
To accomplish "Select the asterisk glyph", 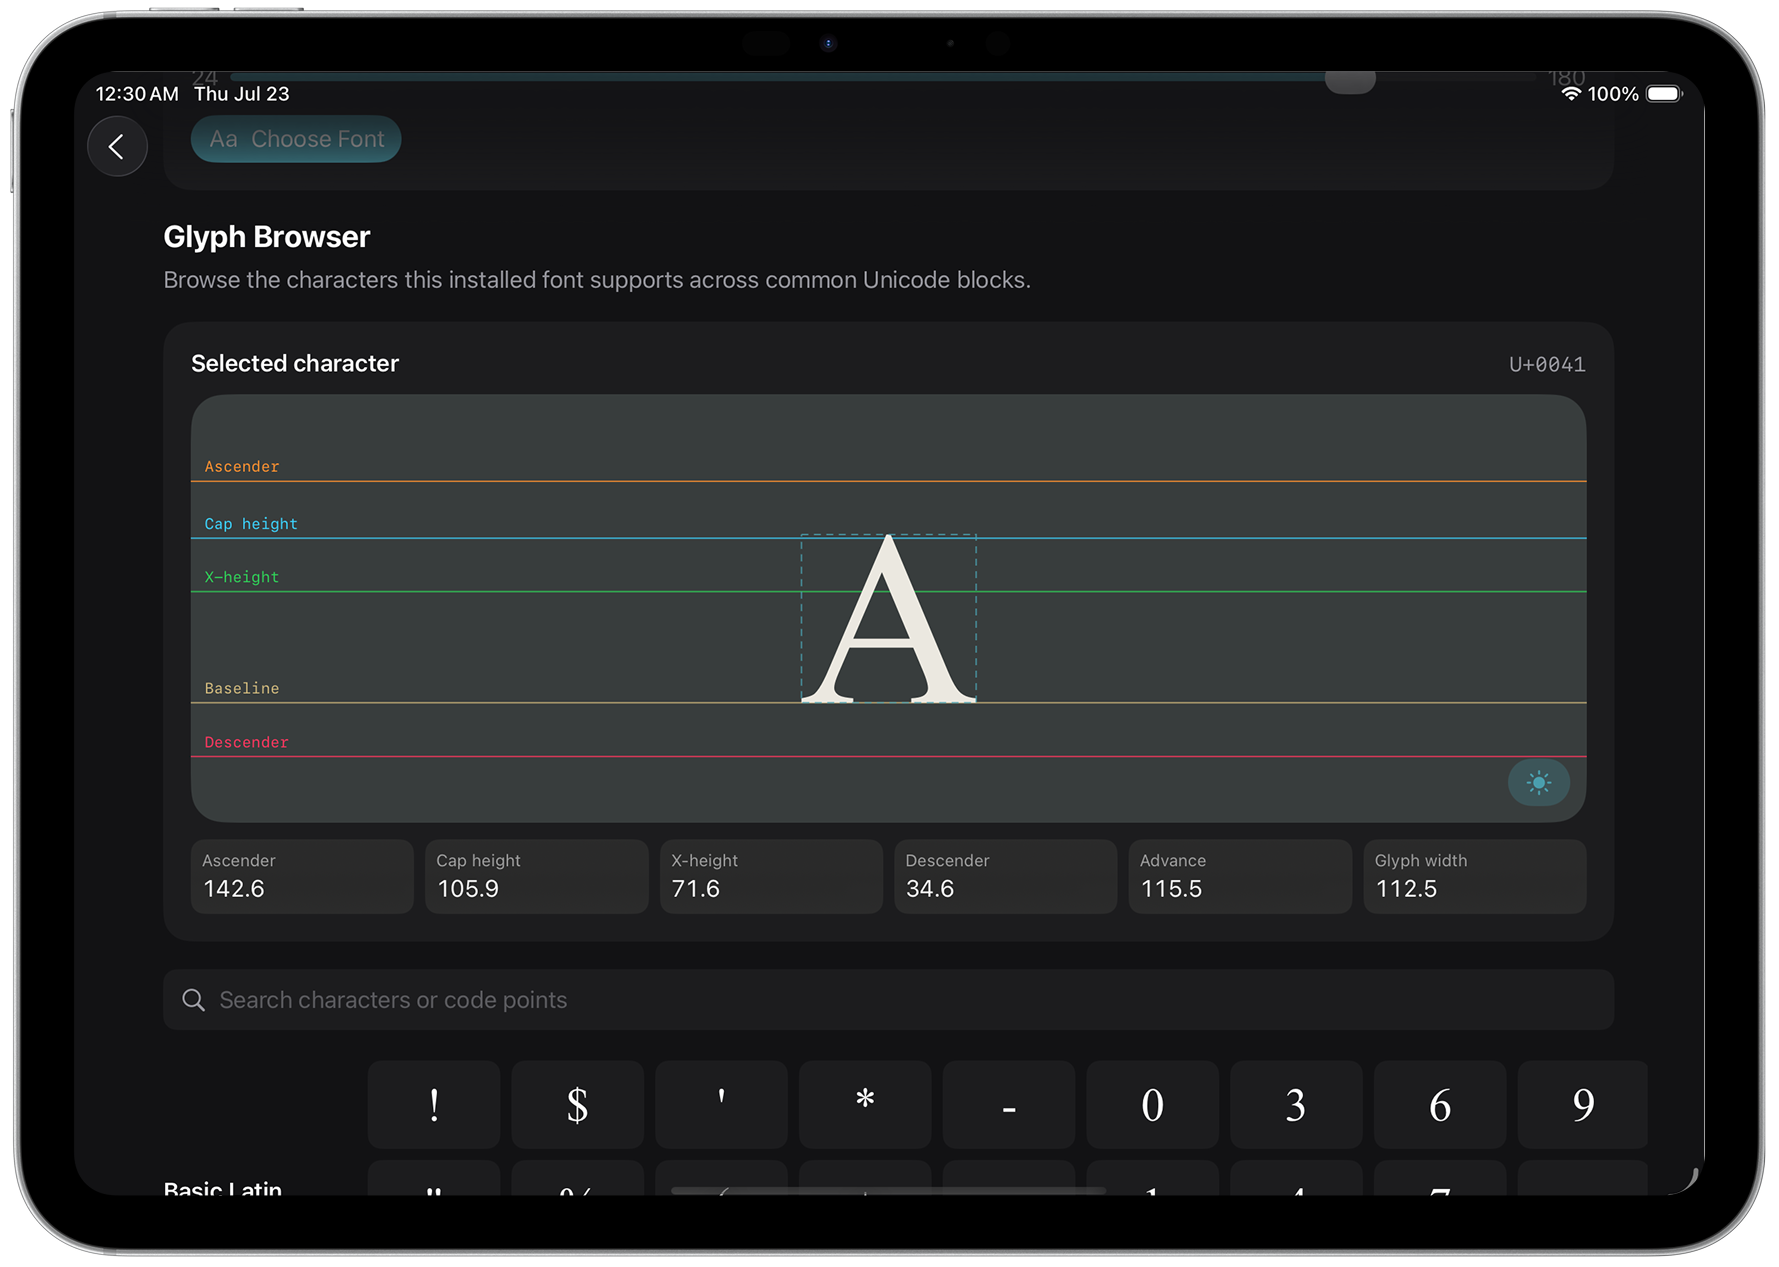I will pos(865,1105).
